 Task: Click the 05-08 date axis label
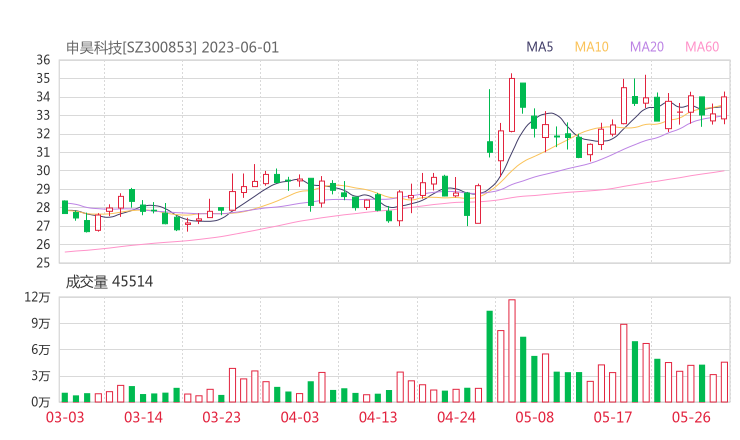pos(535,417)
